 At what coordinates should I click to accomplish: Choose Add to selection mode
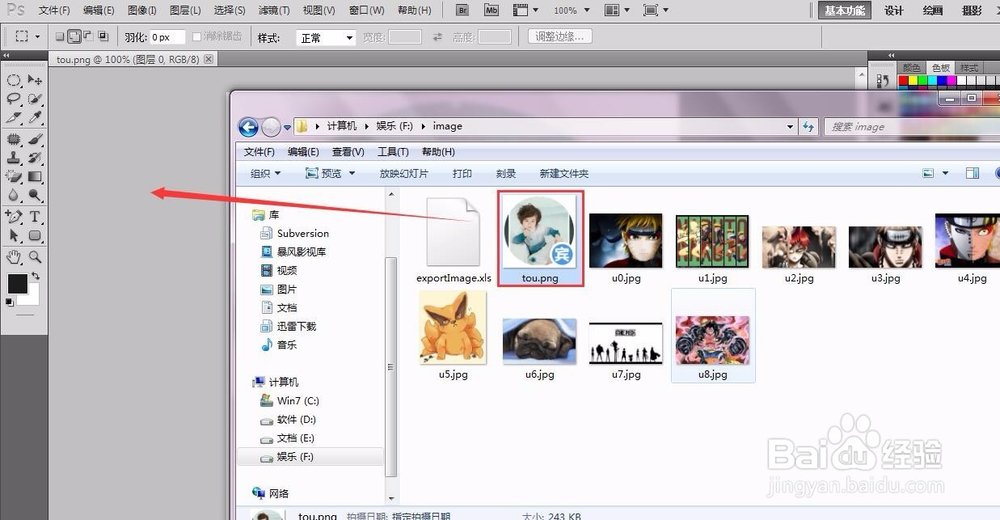tap(75, 36)
